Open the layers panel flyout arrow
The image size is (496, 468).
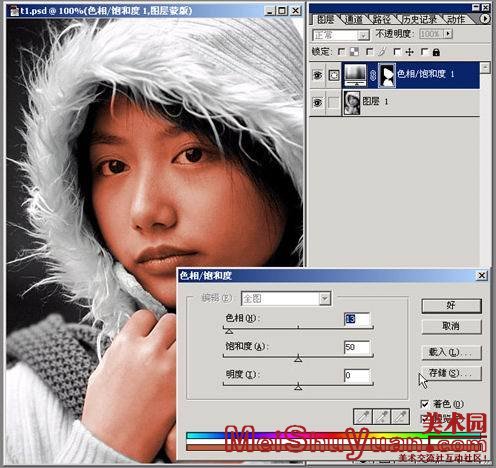(x=485, y=19)
